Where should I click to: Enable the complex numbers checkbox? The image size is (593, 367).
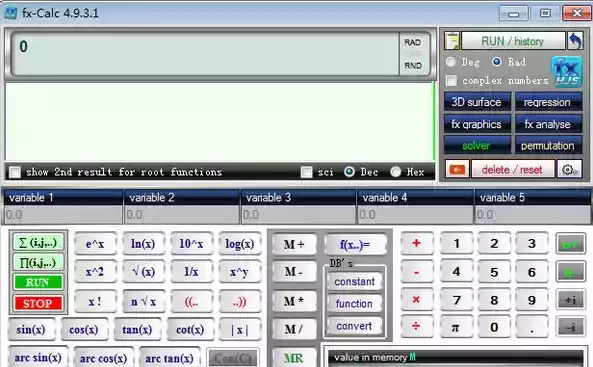coord(451,81)
